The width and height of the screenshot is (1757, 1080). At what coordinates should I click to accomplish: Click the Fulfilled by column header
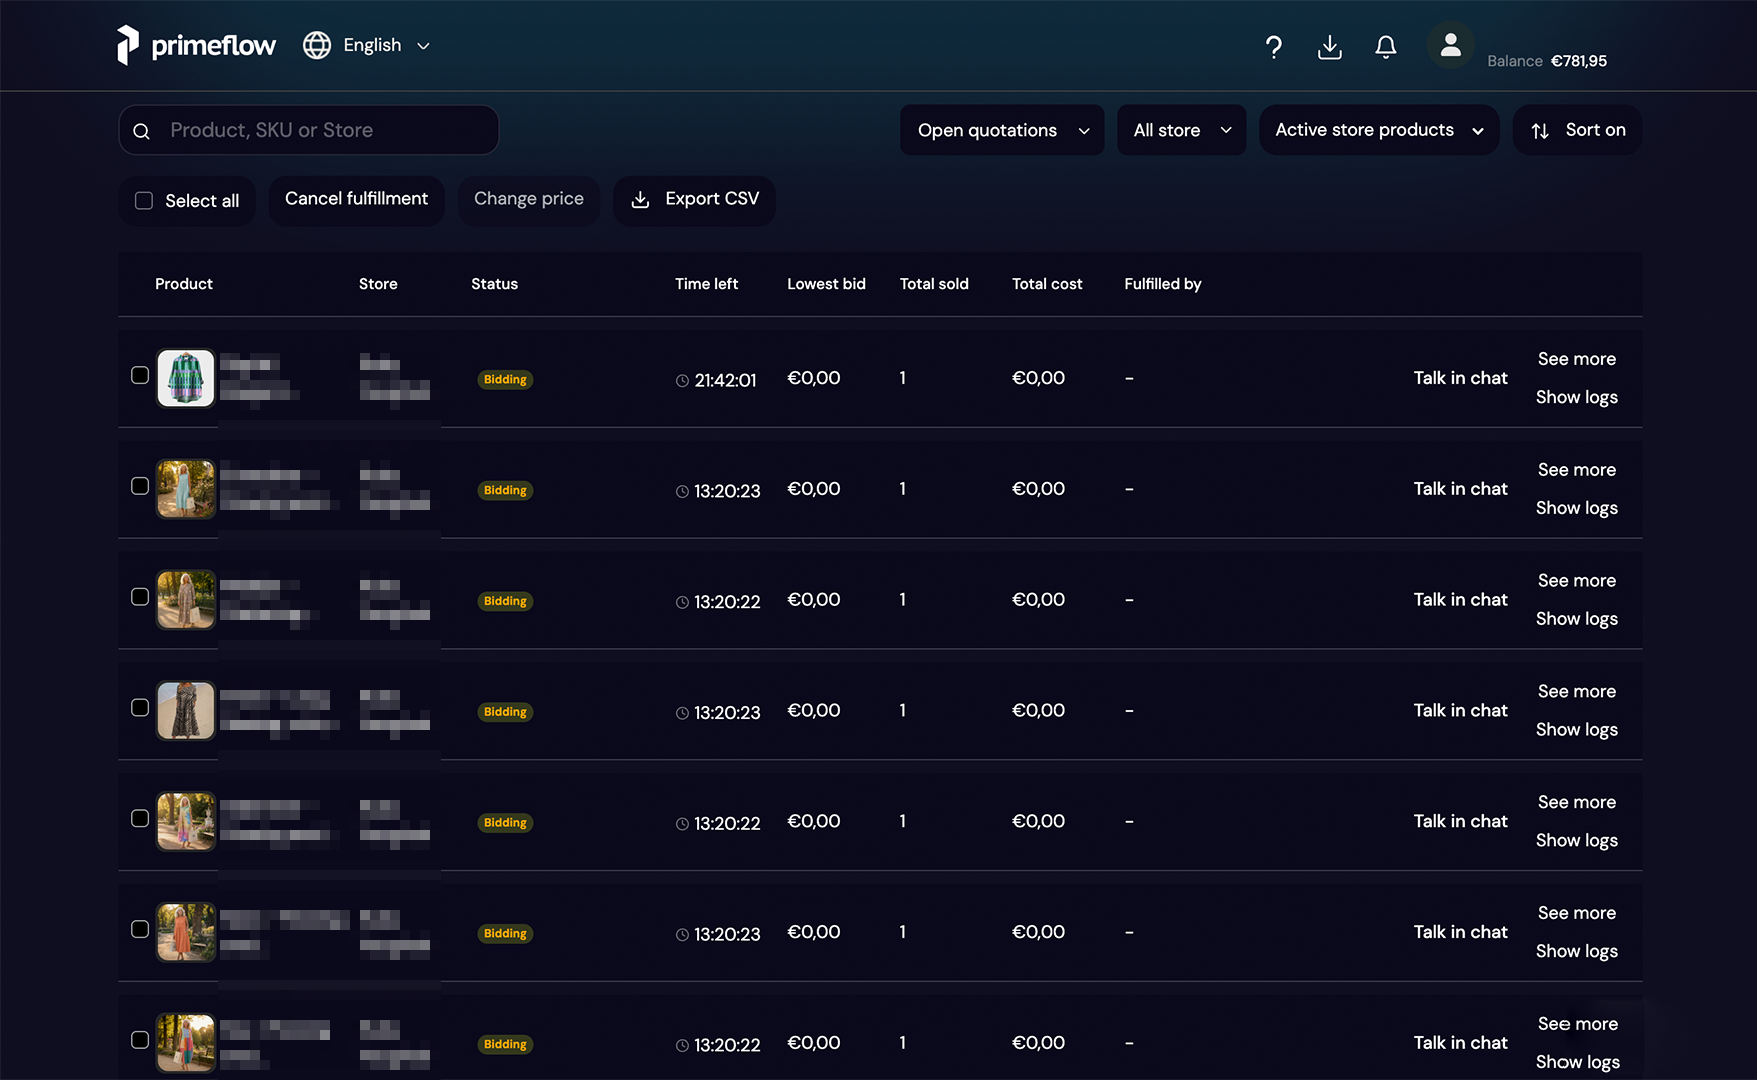coord(1163,284)
